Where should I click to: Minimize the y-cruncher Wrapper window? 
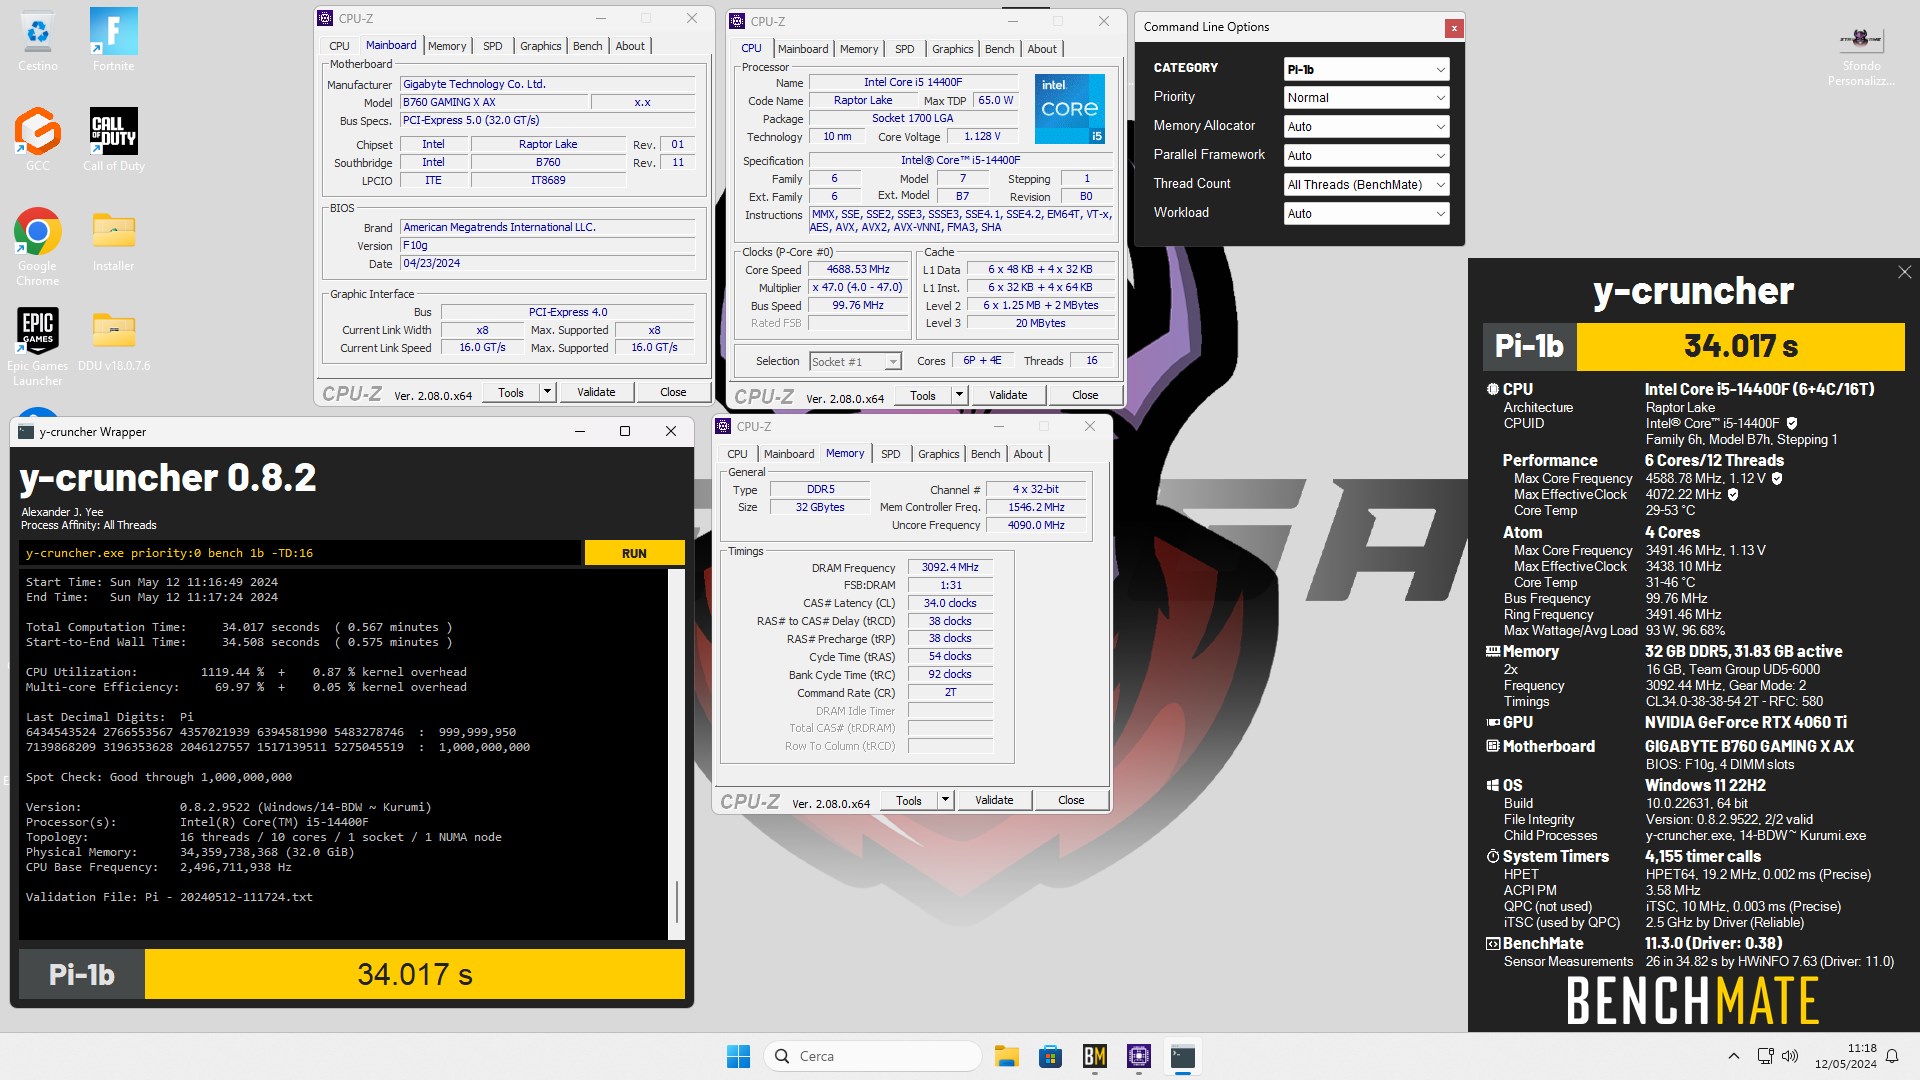point(579,431)
